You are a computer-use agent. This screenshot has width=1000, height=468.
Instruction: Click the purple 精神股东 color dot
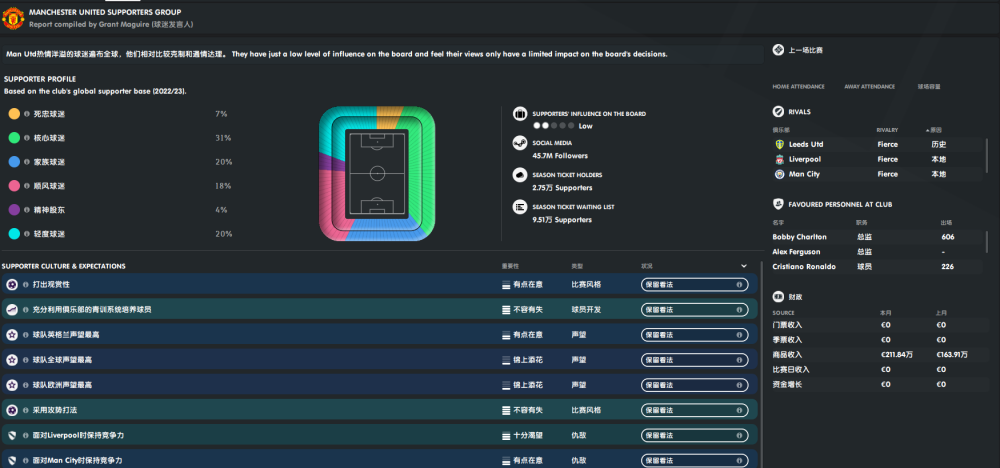tap(14, 210)
